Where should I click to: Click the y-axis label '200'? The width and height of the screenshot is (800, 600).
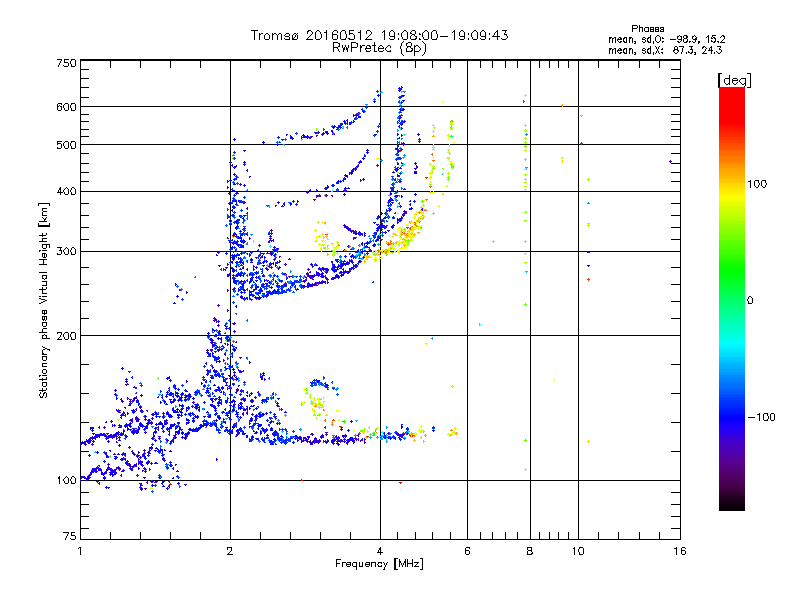[66, 336]
